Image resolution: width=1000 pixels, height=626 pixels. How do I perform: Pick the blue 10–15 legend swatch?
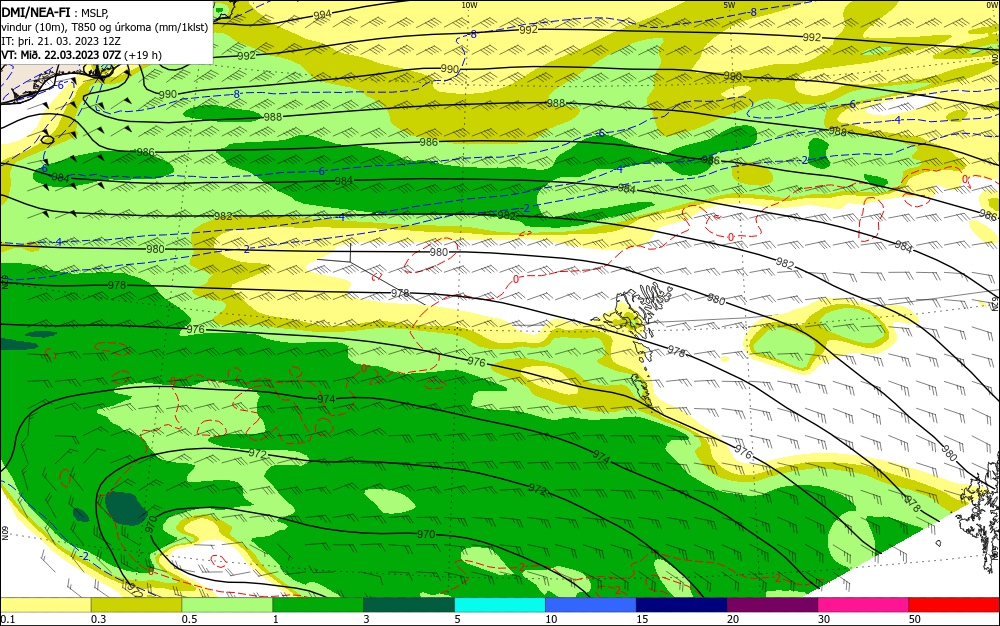(591, 605)
